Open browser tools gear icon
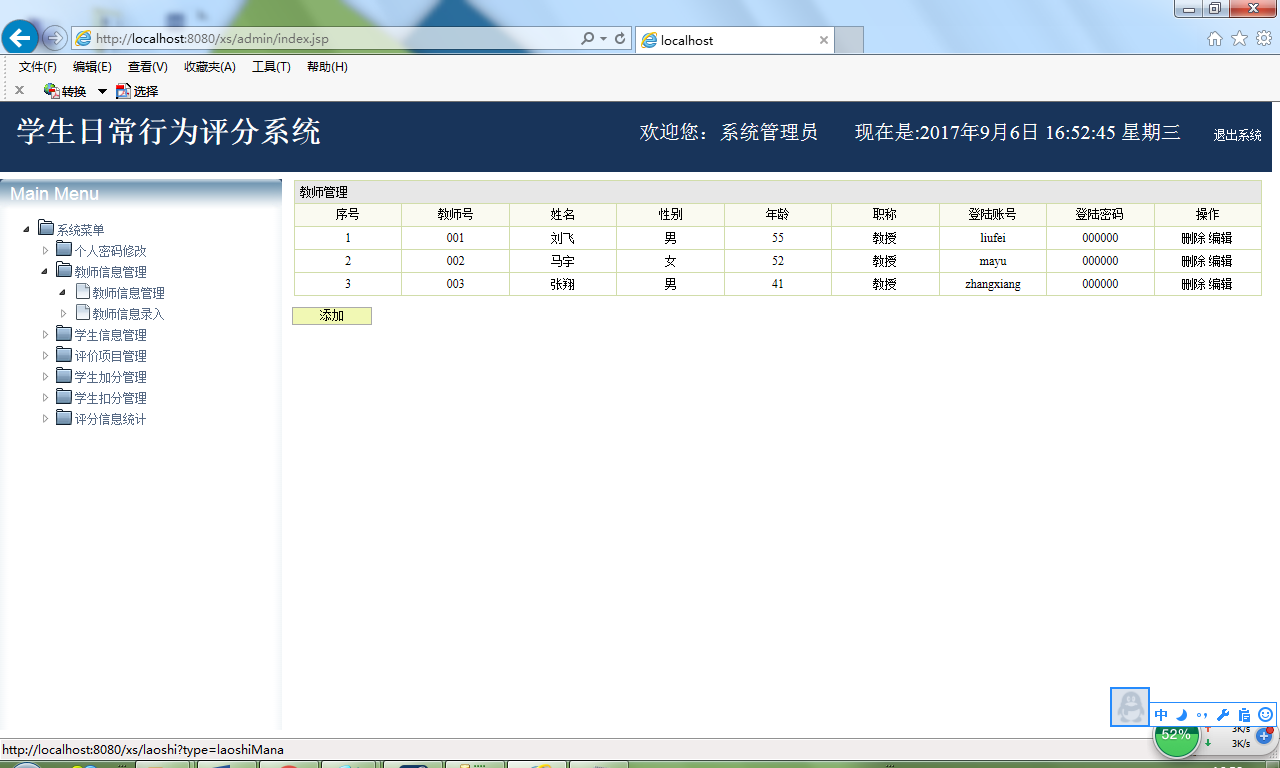The height and width of the screenshot is (768, 1280). click(x=1264, y=39)
